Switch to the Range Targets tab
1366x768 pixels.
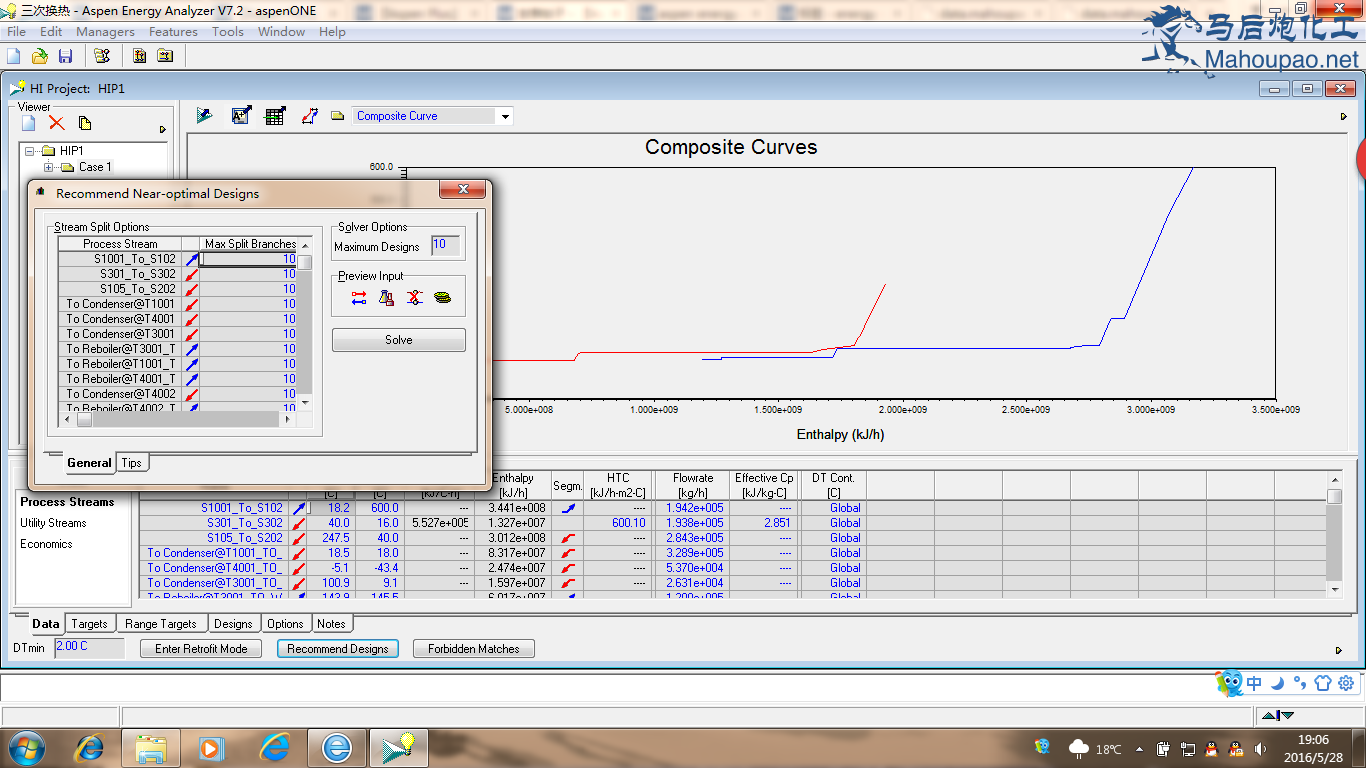(161, 624)
